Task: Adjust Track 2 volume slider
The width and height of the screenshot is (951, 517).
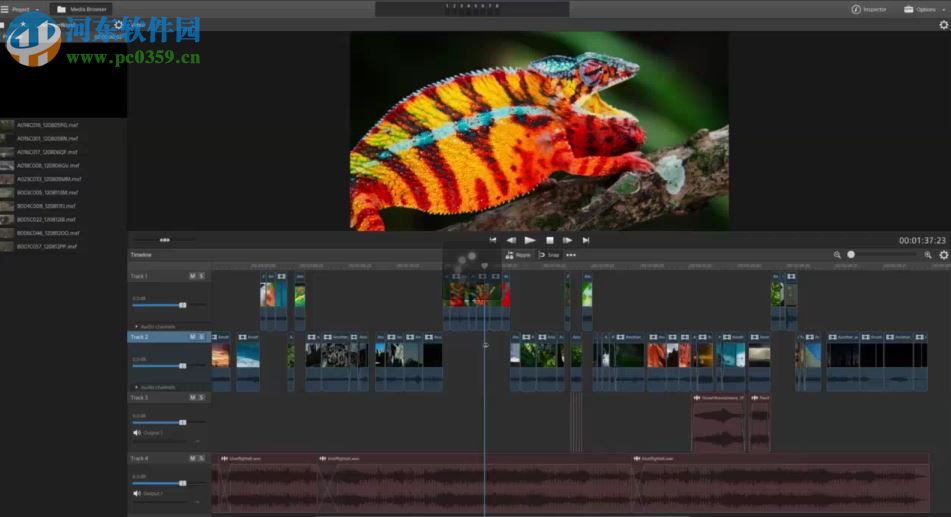Action: point(182,365)
